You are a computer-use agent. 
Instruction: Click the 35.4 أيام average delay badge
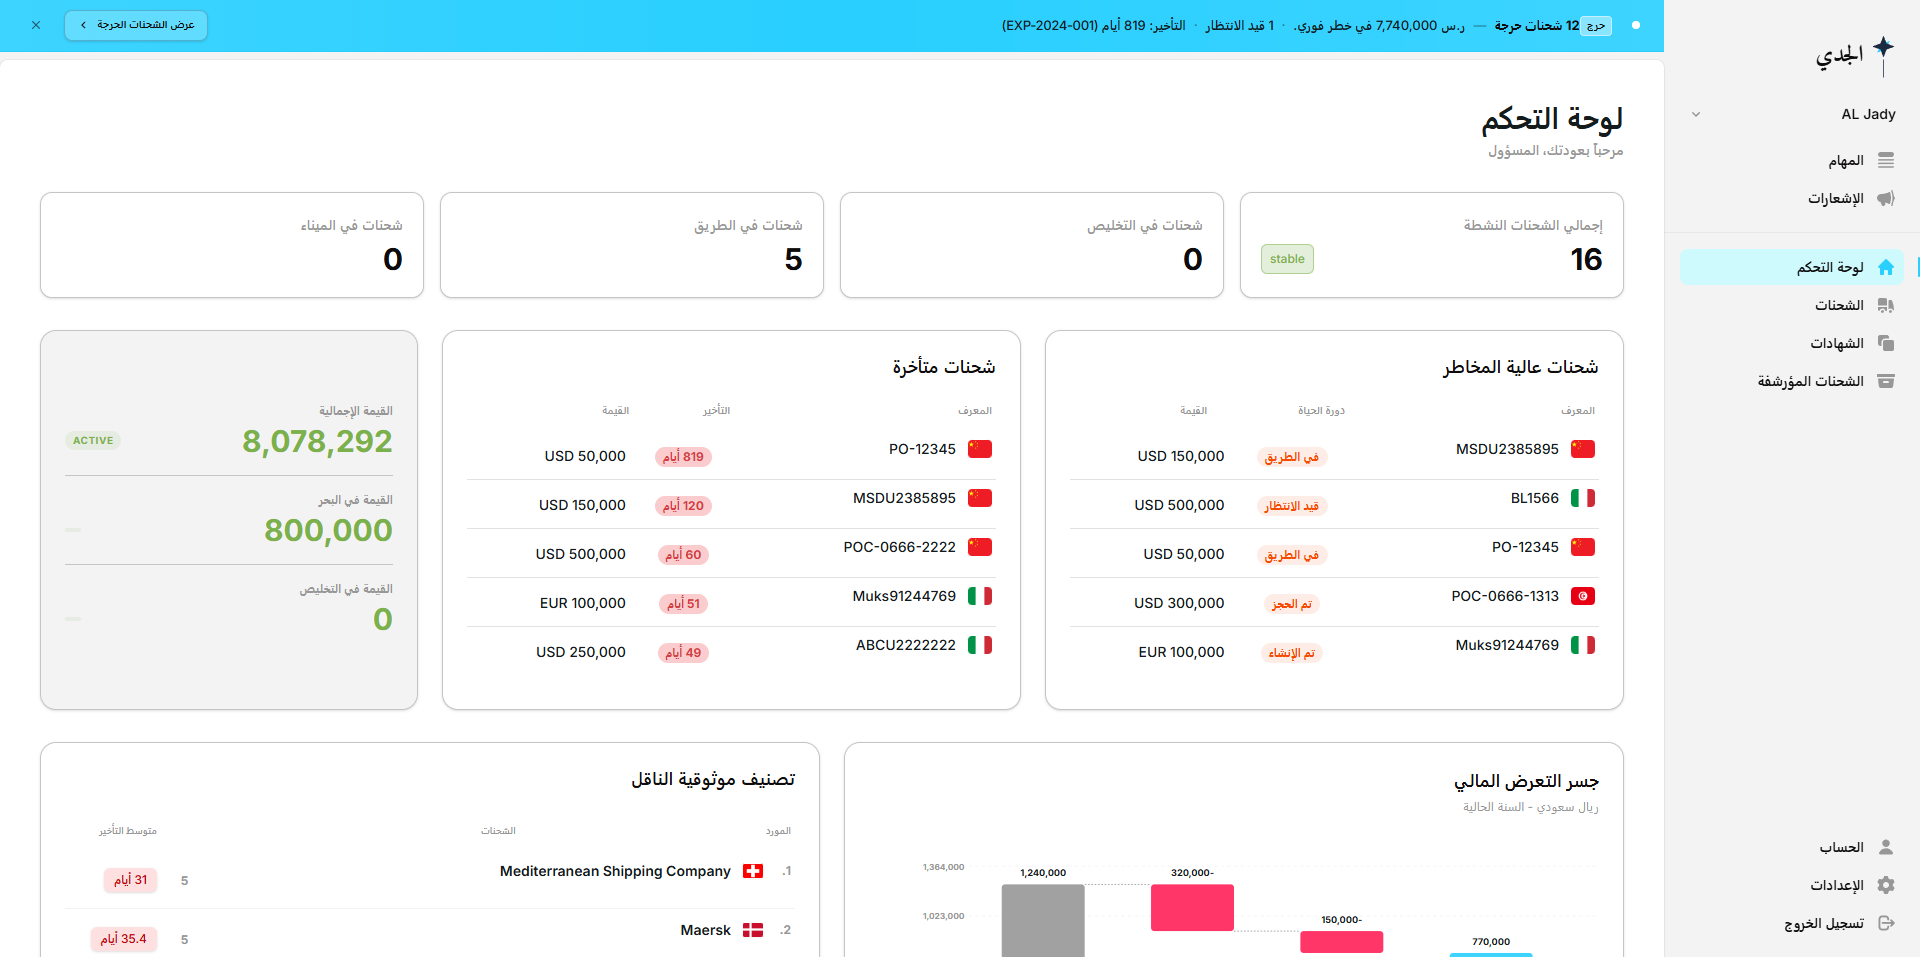[123, 939]
